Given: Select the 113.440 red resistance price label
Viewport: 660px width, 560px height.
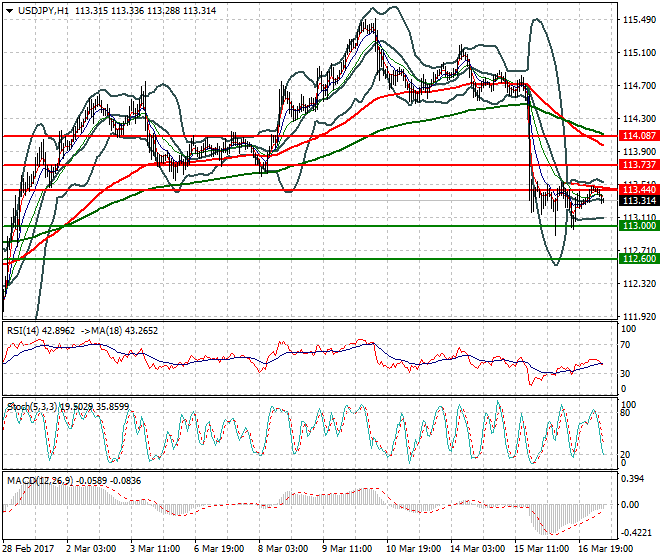Looking at the screenshot, I should point(639,189).
